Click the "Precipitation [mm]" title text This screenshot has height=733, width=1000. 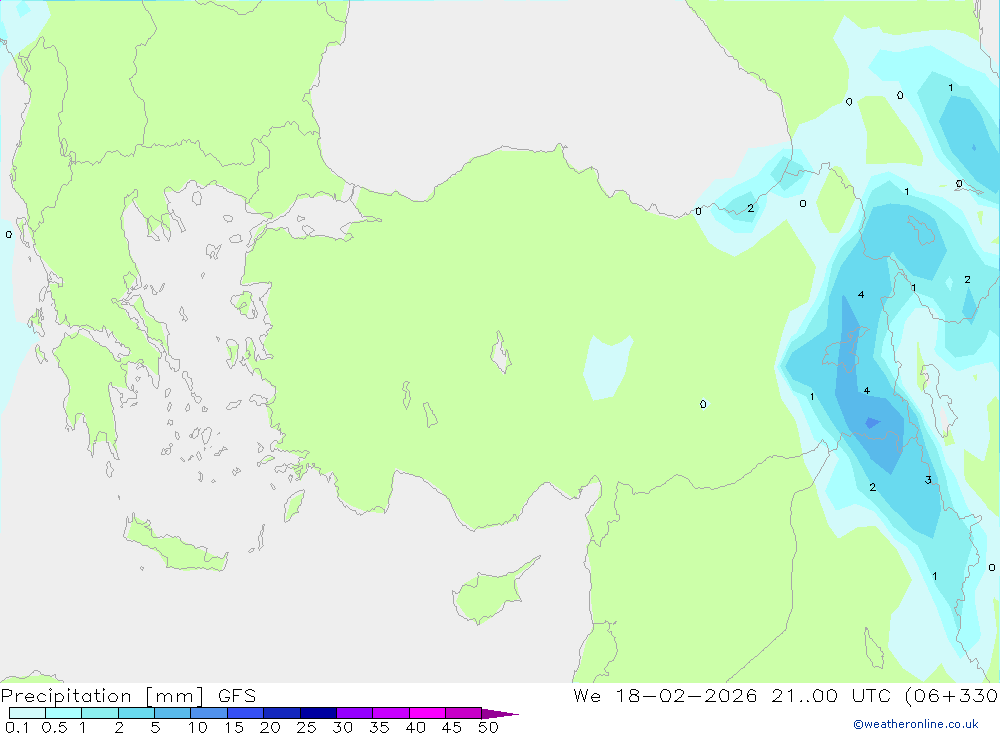102,696
